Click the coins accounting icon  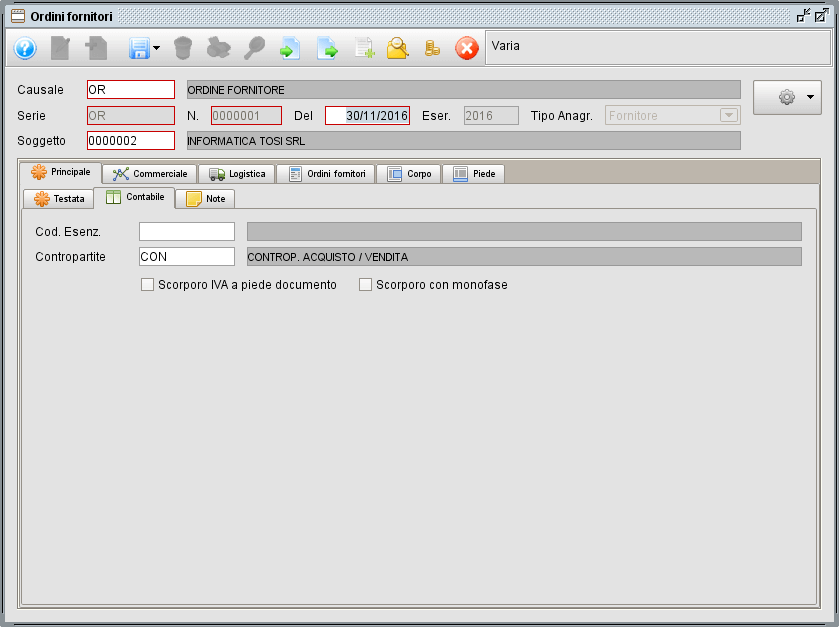pyautogui.click(x=432, y=47)
